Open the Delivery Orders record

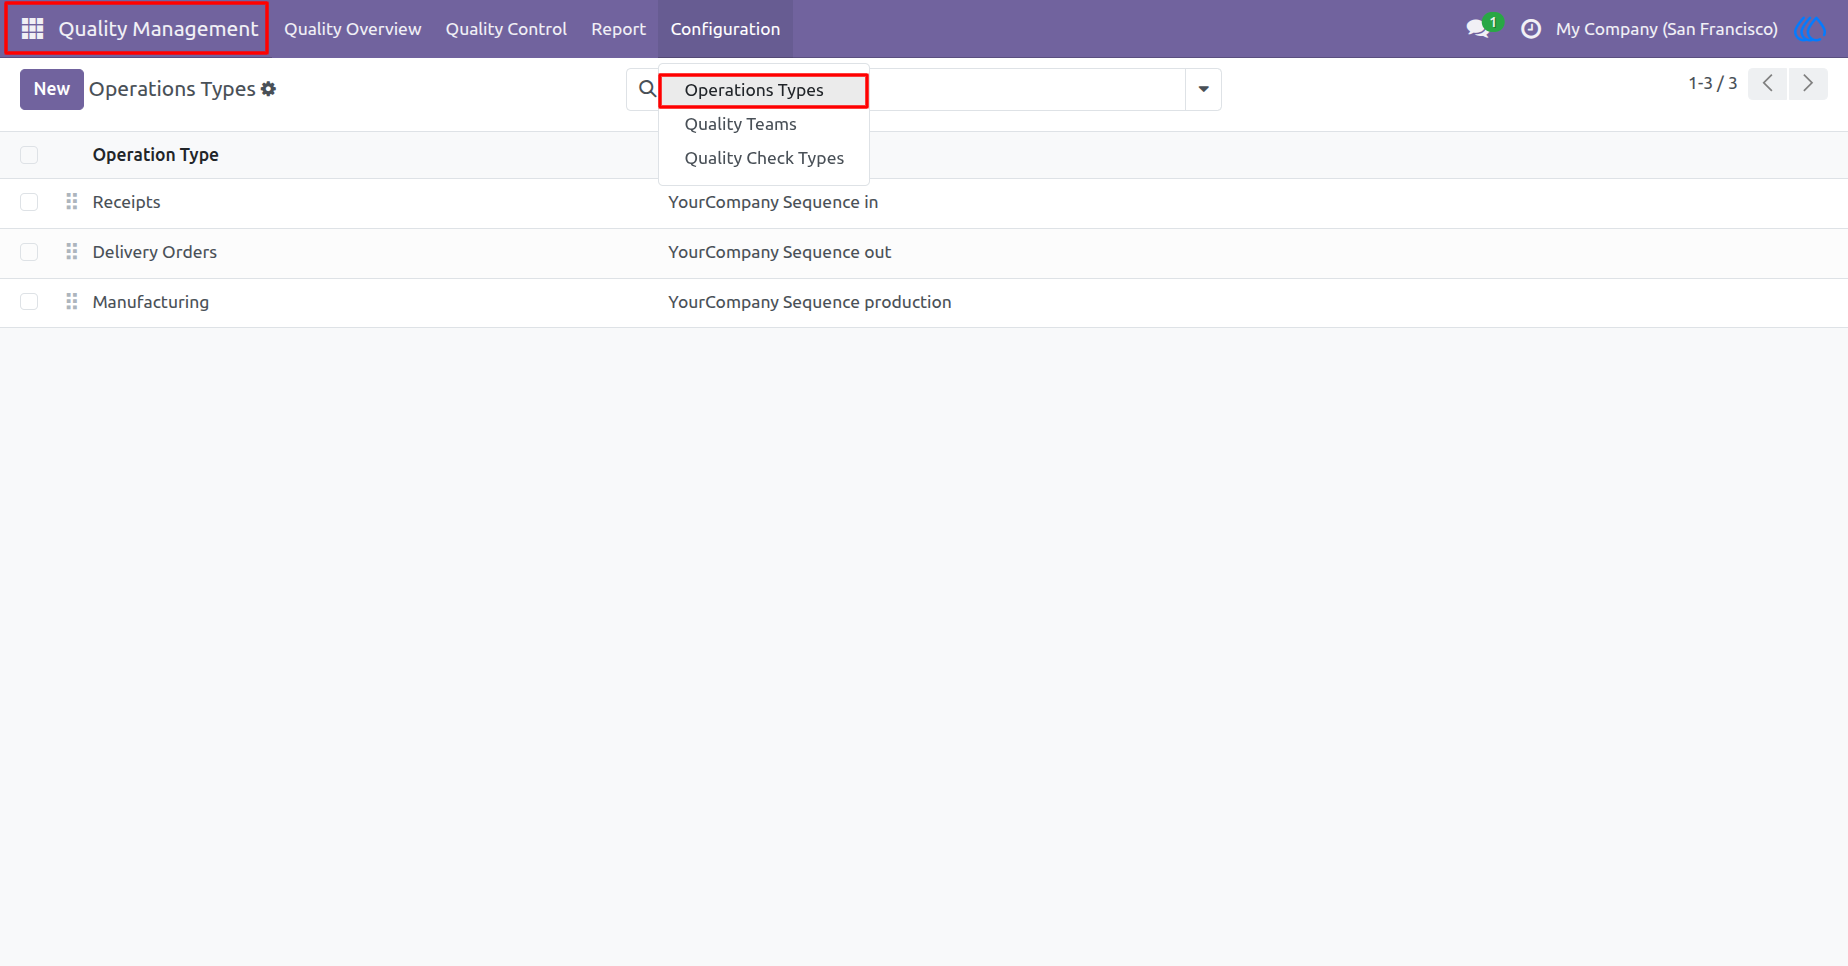pyautogui.click(x=154, y=252)
